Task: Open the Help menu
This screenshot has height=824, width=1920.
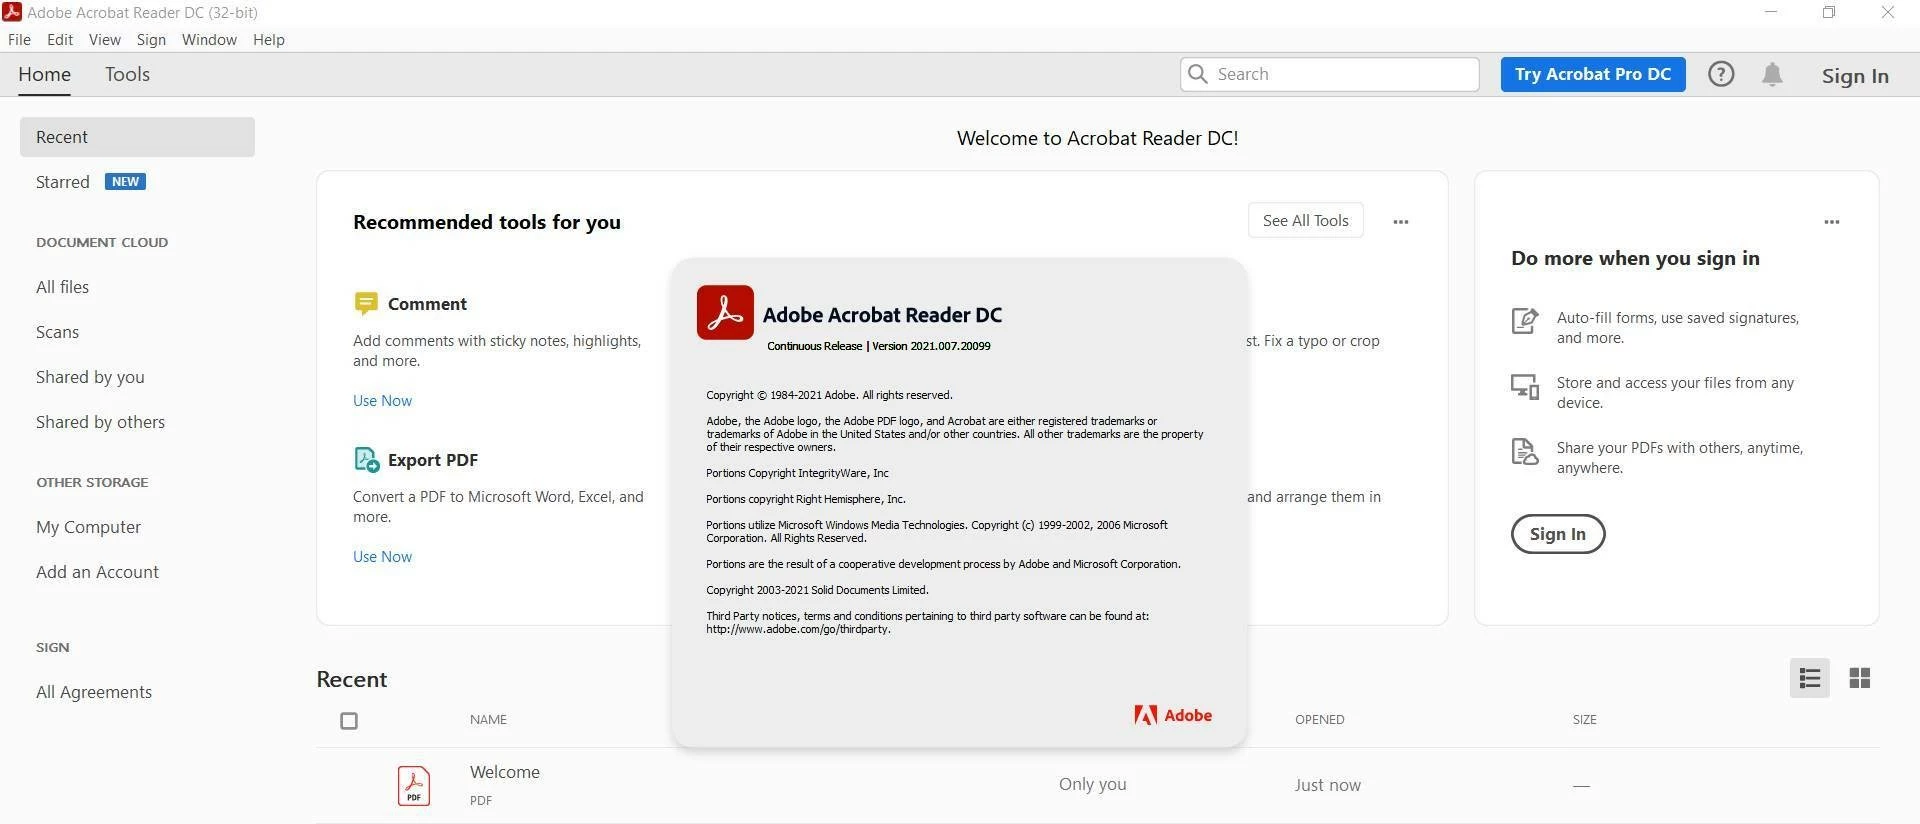Action: point(269,40)
